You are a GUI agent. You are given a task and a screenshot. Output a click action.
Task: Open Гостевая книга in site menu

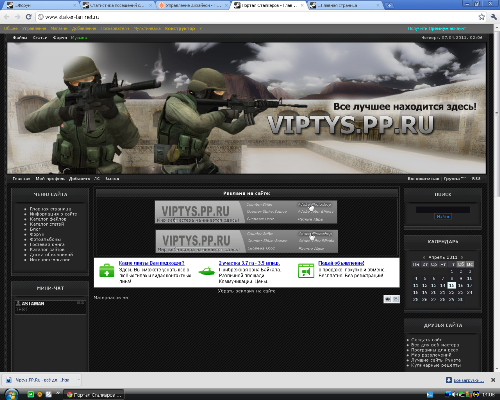coord(47,244)
